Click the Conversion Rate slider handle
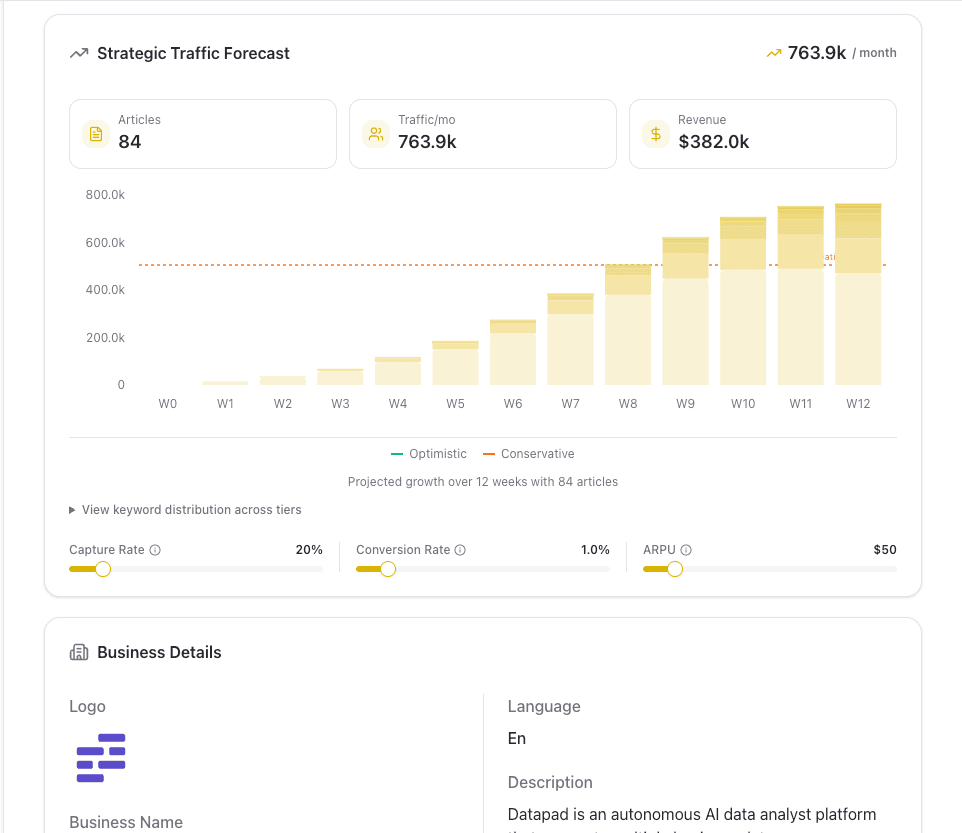The image size is (962, 833). (x=389, y=569)
